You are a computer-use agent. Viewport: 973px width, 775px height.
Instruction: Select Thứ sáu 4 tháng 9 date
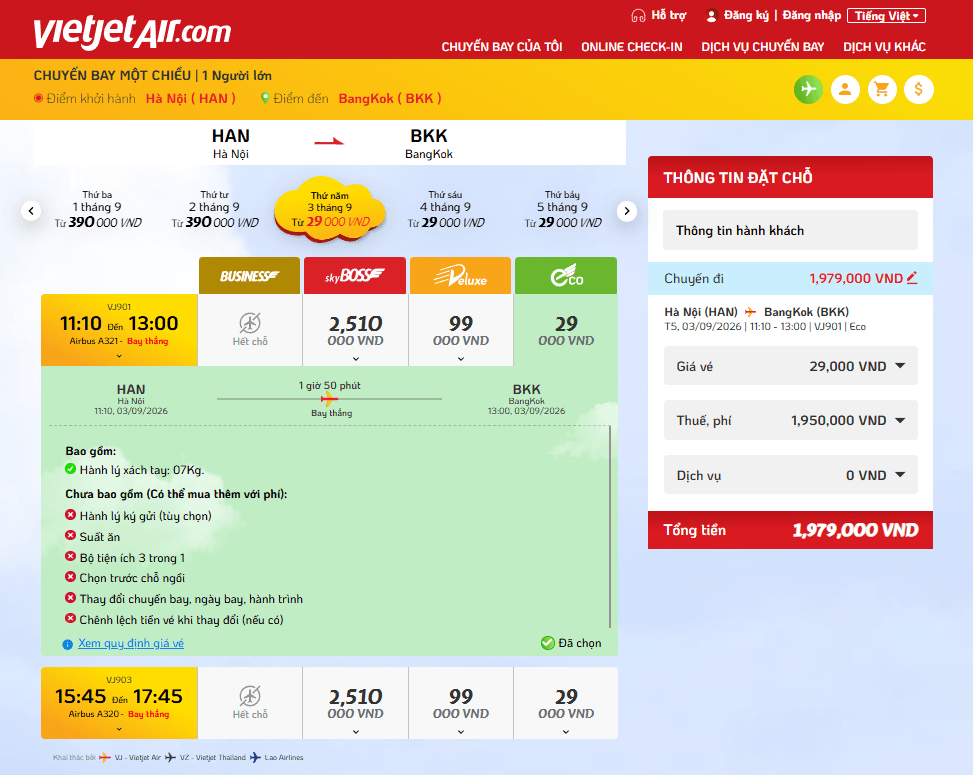point(446,210)
